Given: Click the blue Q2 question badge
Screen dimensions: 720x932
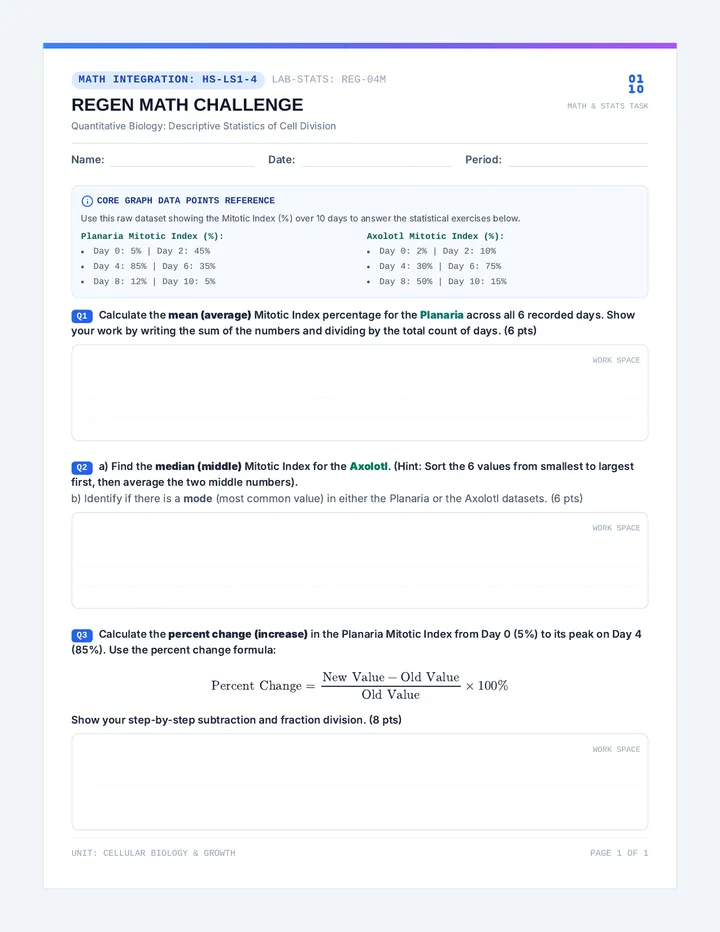Looking at the screenshot, I should (x=82, y=467).
